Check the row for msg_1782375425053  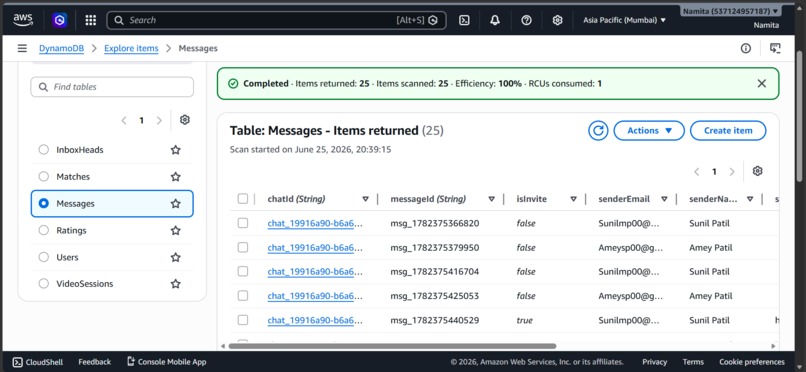click(x=243, y=295)
